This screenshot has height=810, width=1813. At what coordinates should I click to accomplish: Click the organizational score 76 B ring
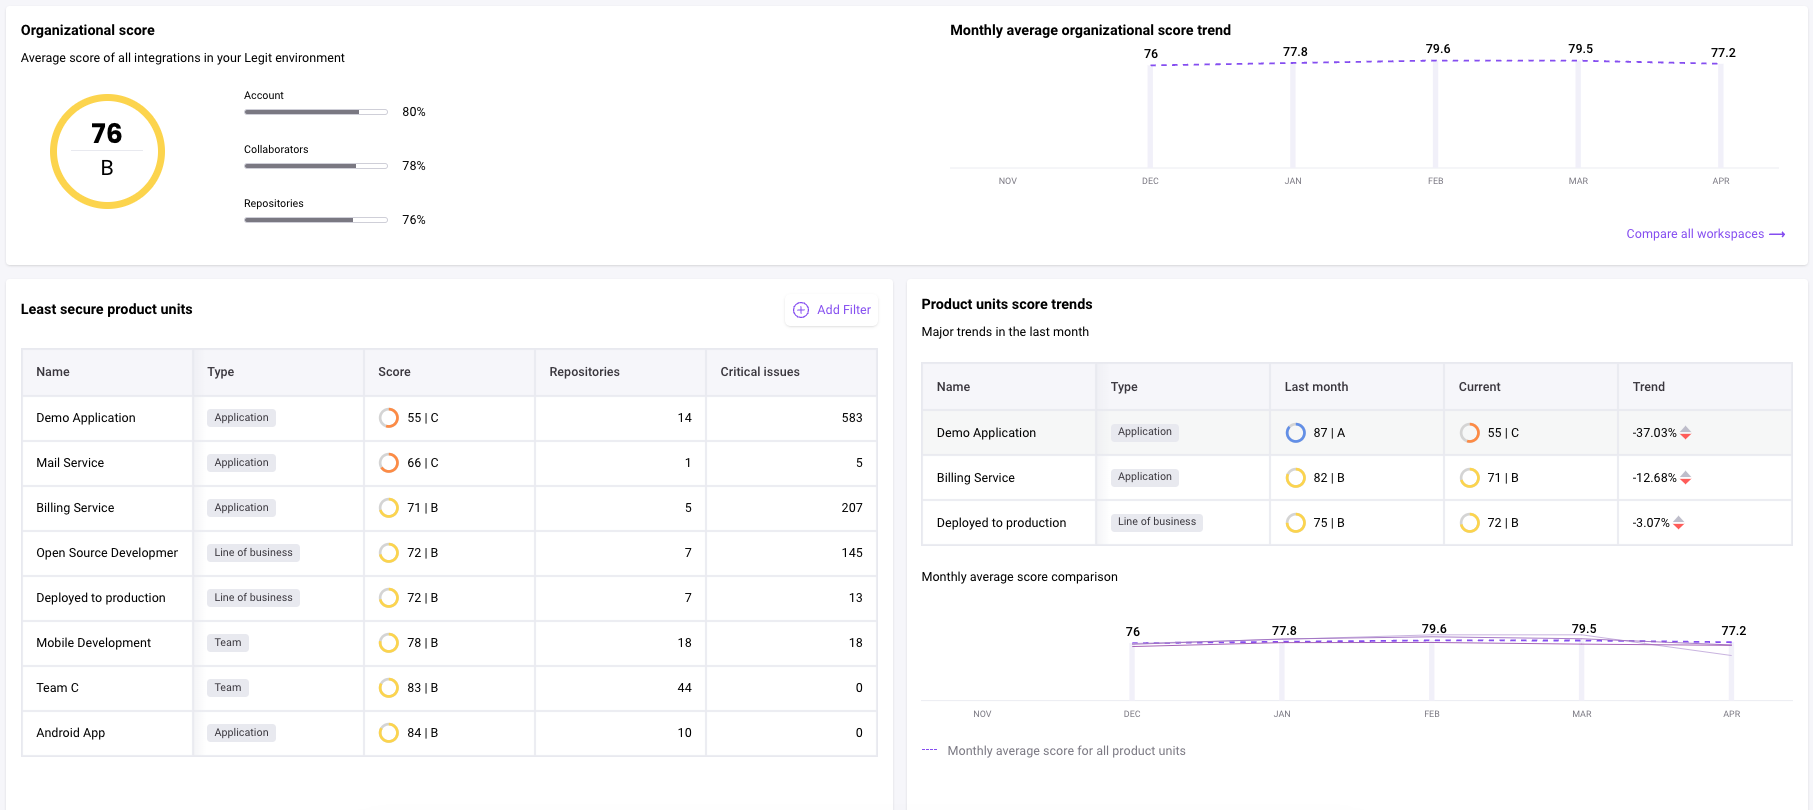[107, 151]
